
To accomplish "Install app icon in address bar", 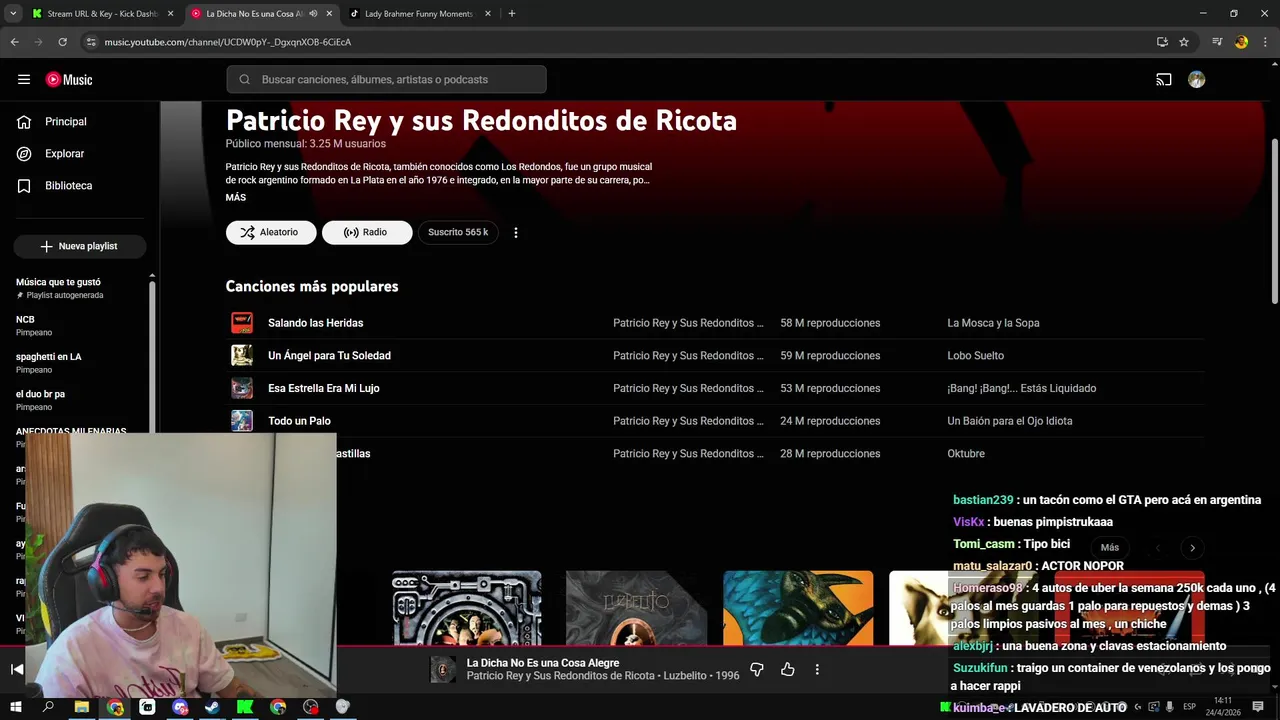I will pos(1162,42).
